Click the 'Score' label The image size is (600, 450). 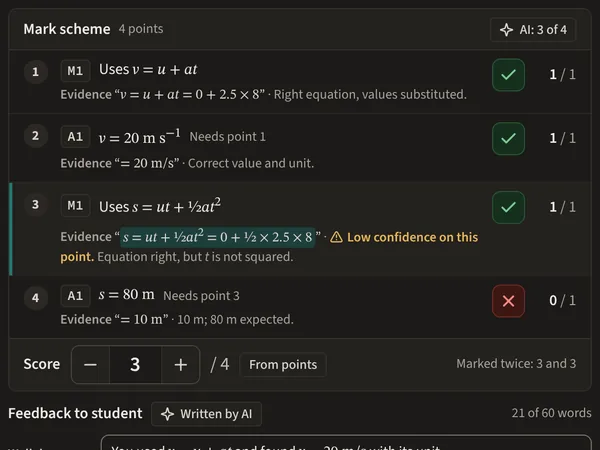tap(42, 364)
